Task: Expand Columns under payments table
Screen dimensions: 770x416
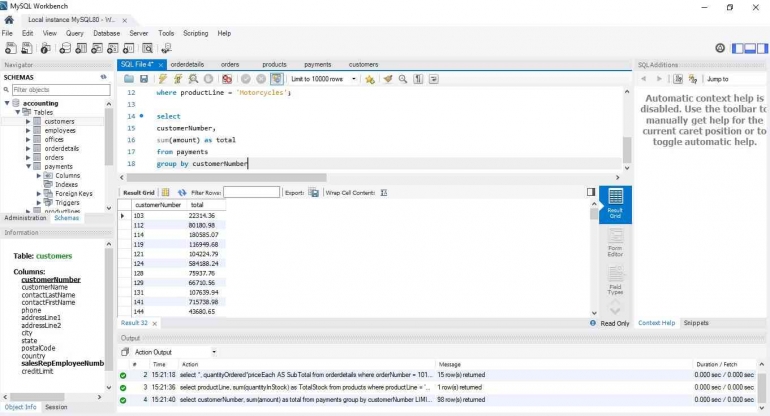Action: (x=39, y=175)
